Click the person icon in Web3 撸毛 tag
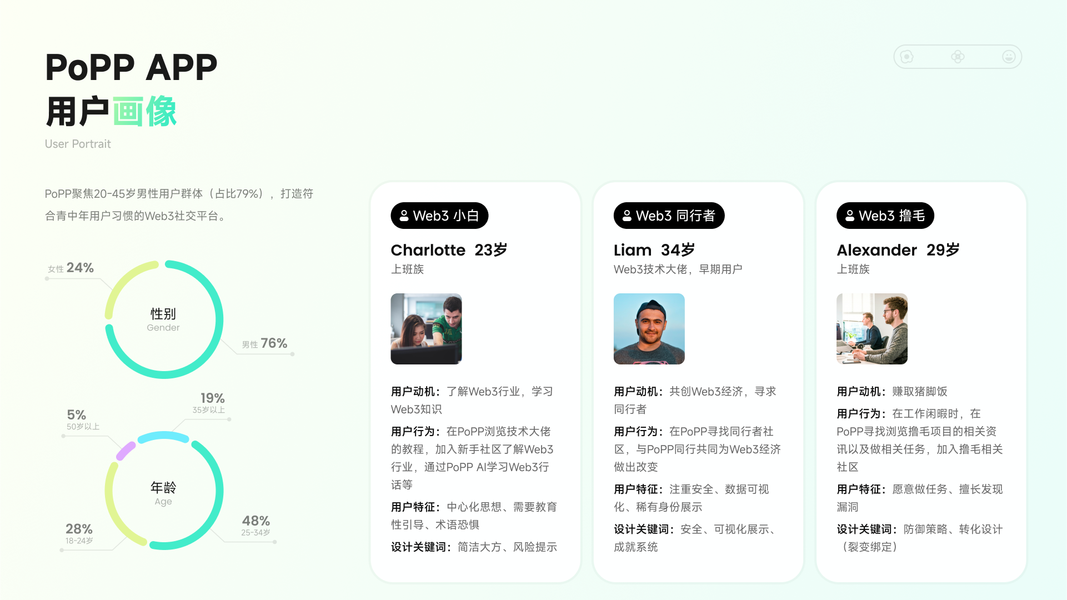Viewport: 1067px width, 600px height. pyautogui.click(x=849, y=216)
